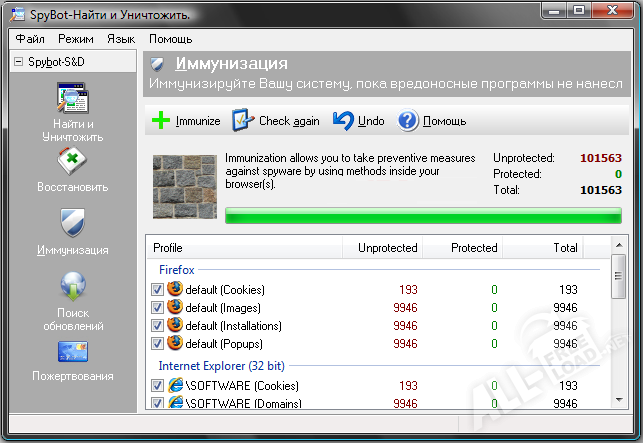Sort by the Unprotected column header
The image size is (643, 443).
(388, 247)
